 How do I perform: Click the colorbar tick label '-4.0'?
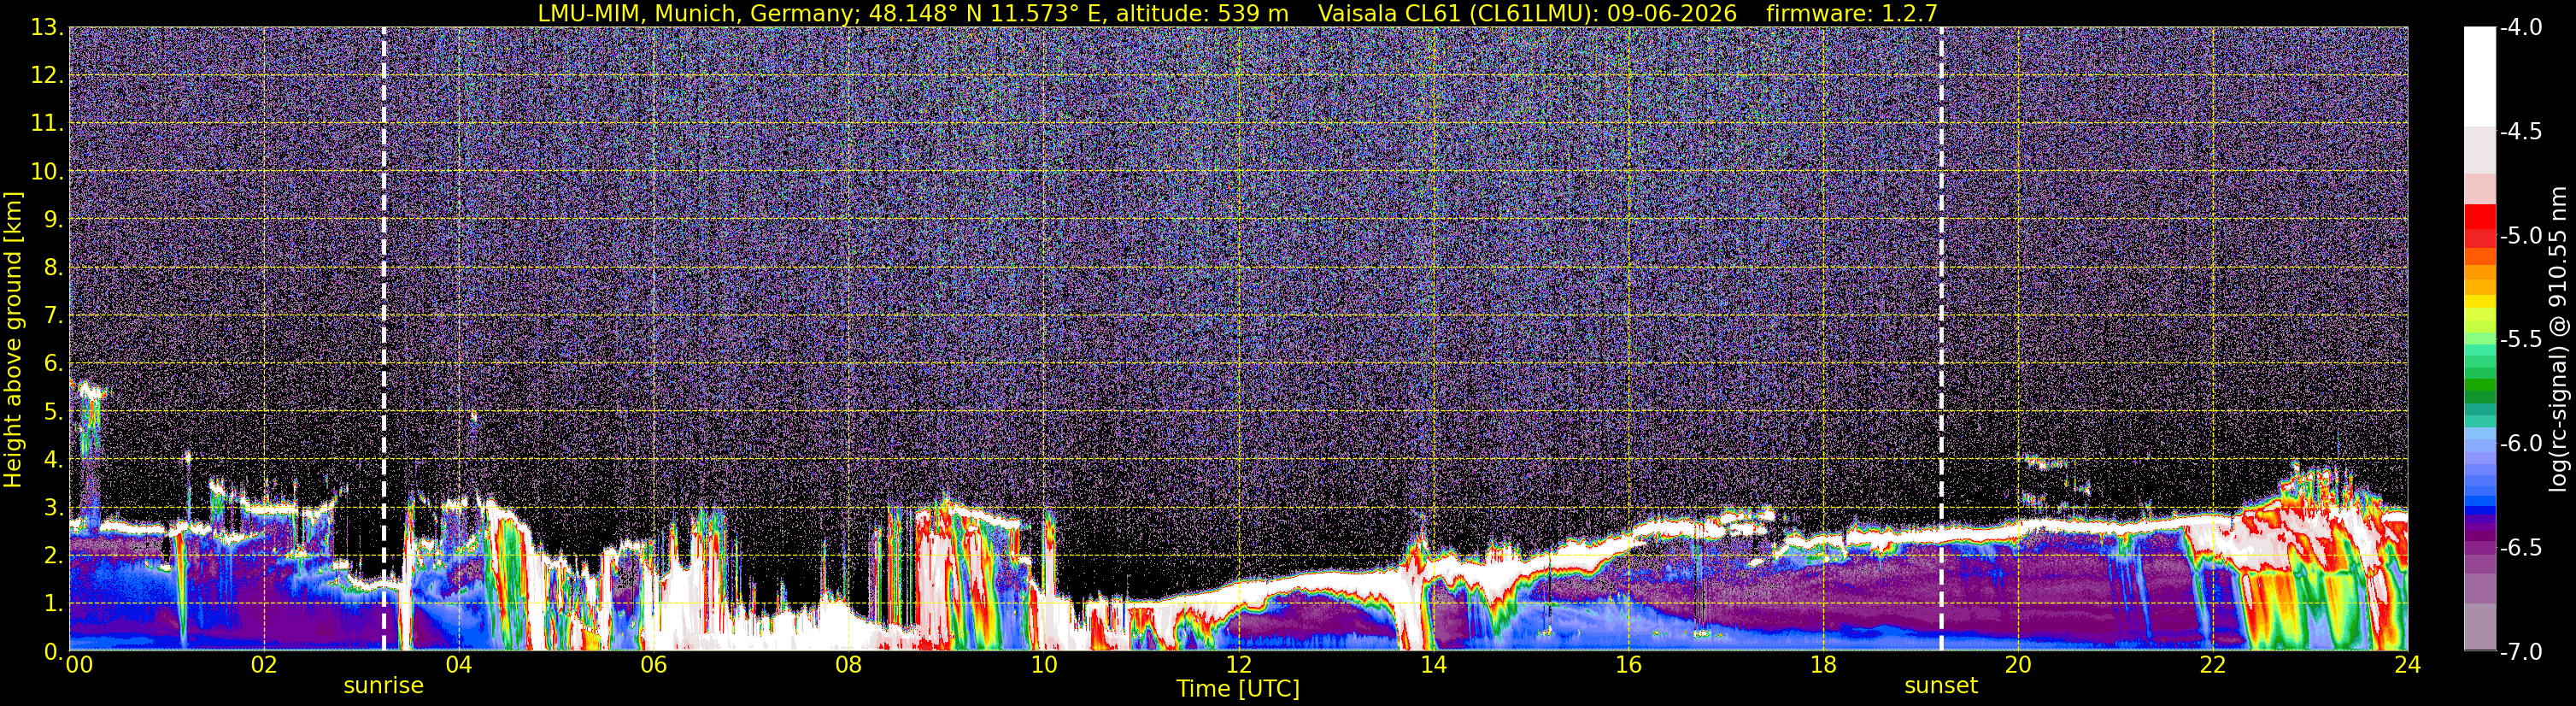[x=2520, y=27]
